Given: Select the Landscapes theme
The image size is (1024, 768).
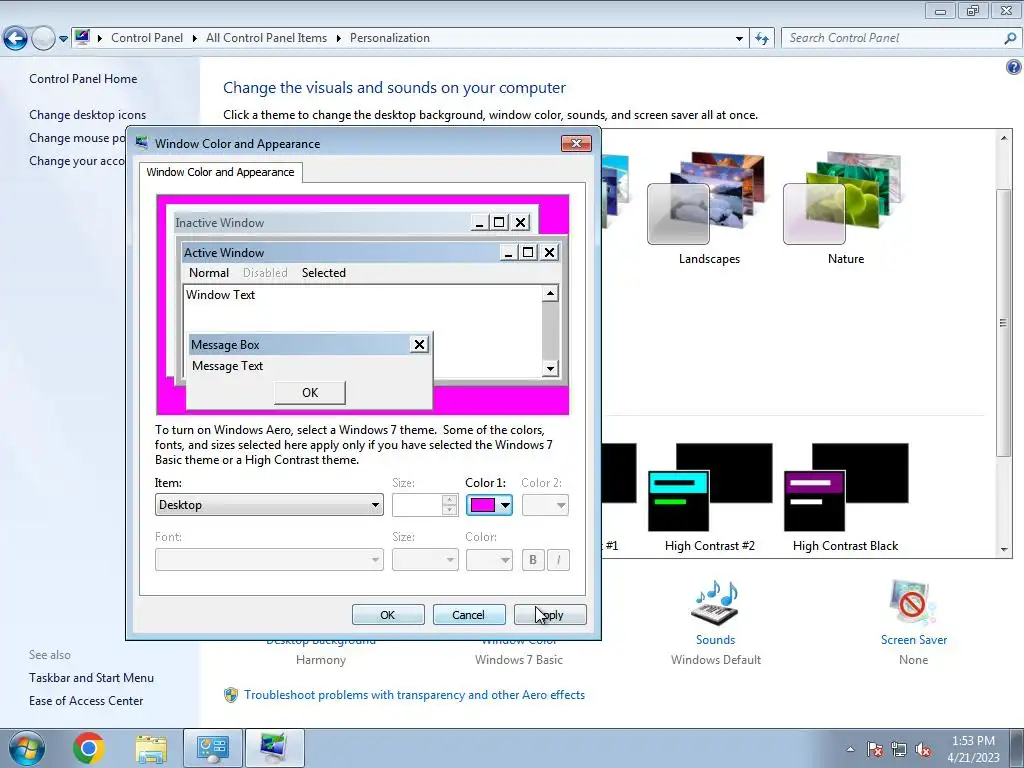Looking at the screenshot, I should click(x=709, y=208).
